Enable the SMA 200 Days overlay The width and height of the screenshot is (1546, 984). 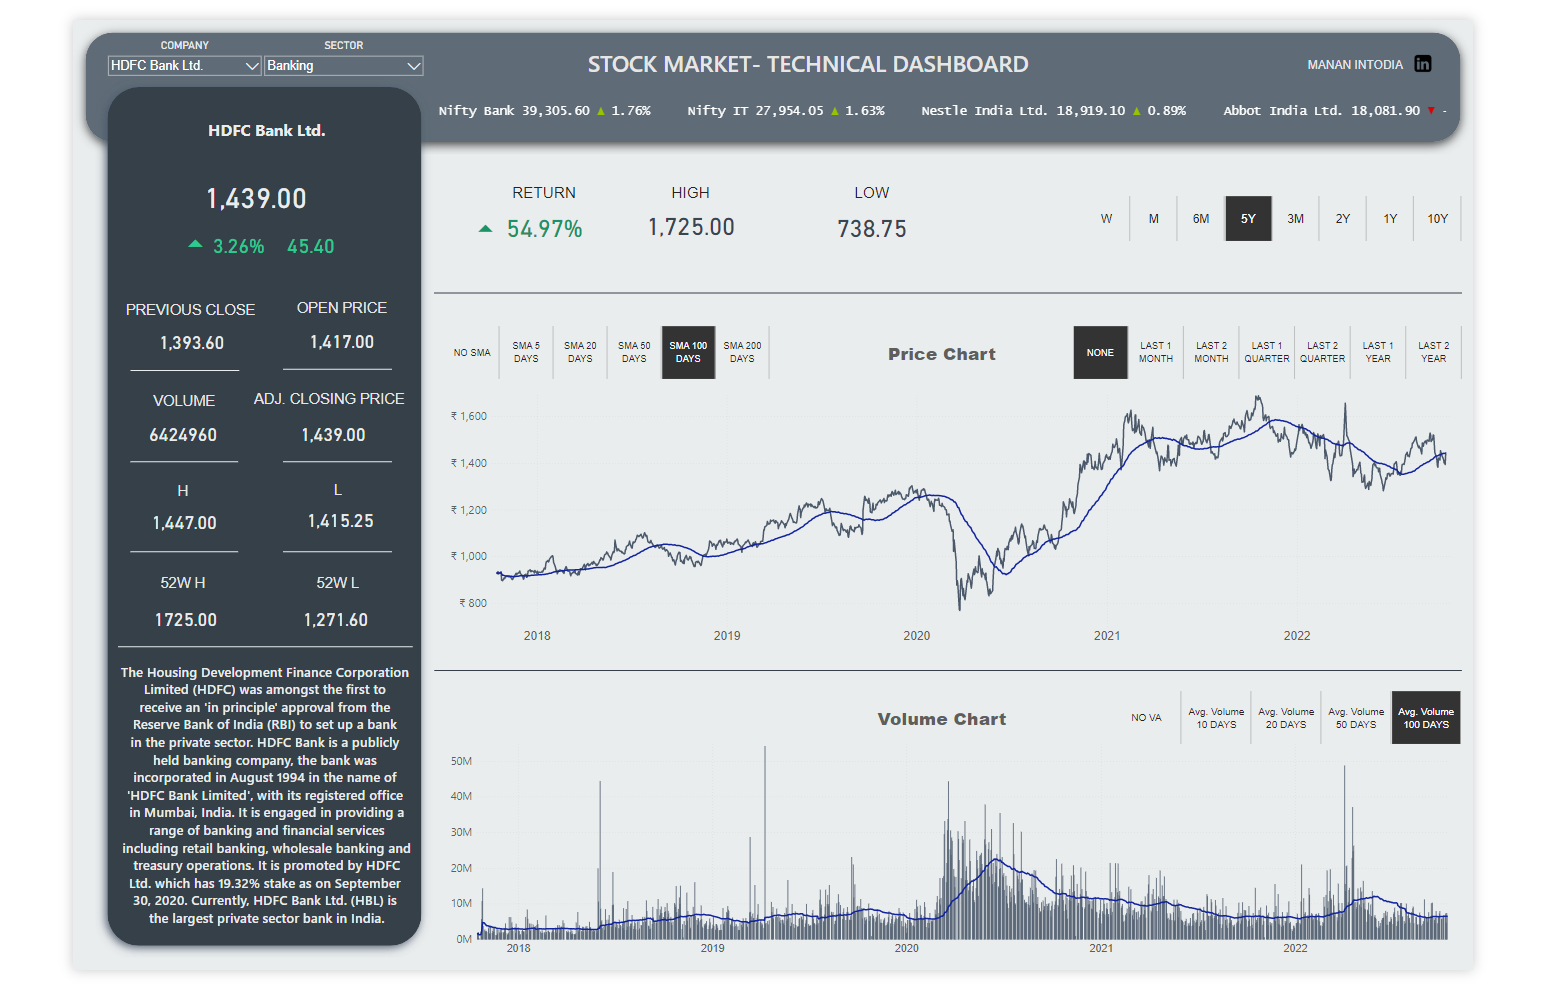click(742, 352)
